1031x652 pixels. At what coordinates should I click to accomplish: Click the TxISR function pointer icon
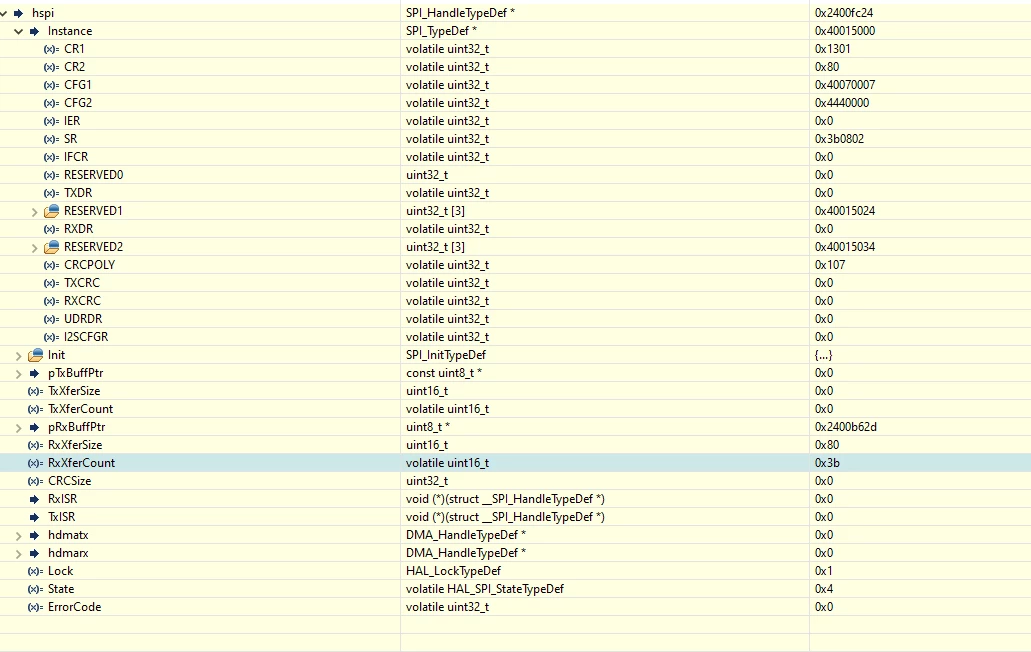pos(35,517)
